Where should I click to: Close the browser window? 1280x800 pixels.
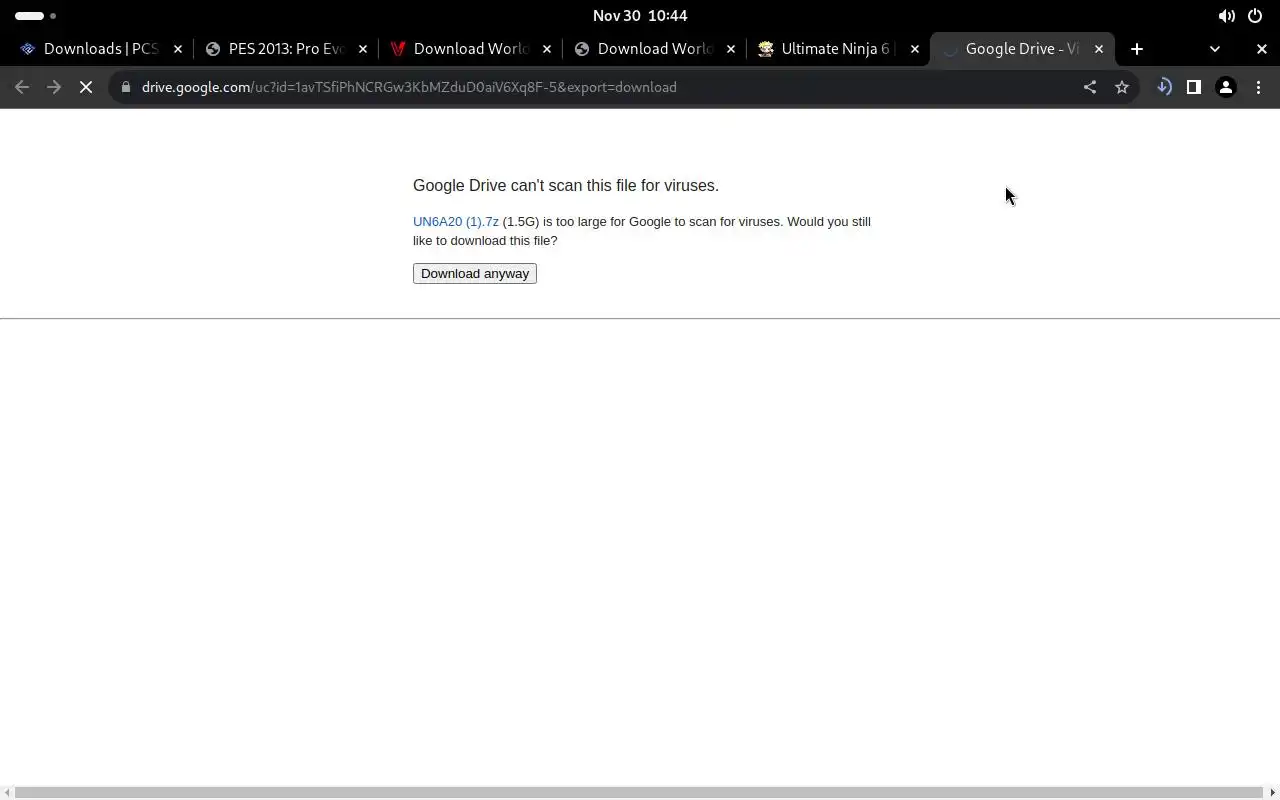1261,48
